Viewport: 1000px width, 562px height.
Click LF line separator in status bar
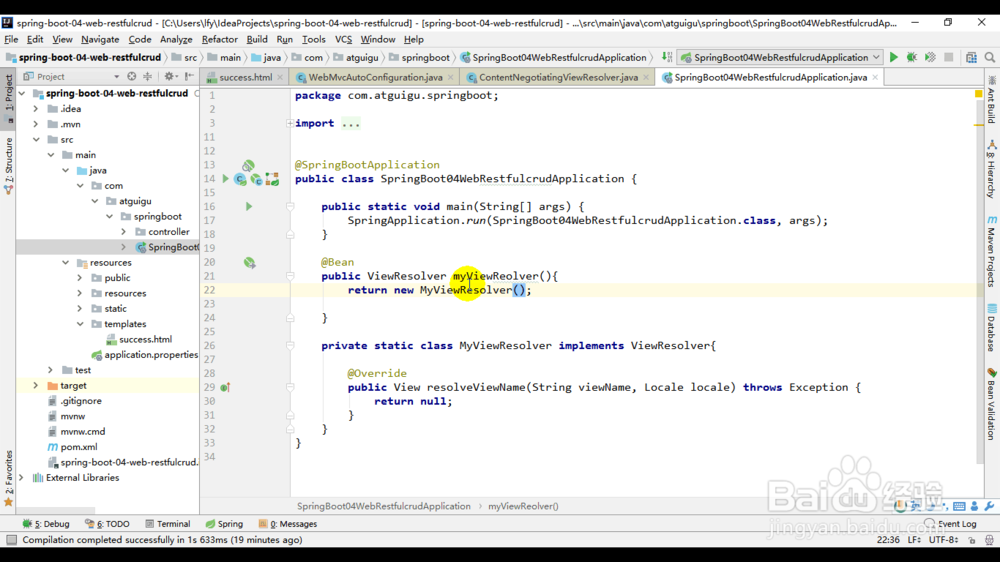tap(915, 540)
